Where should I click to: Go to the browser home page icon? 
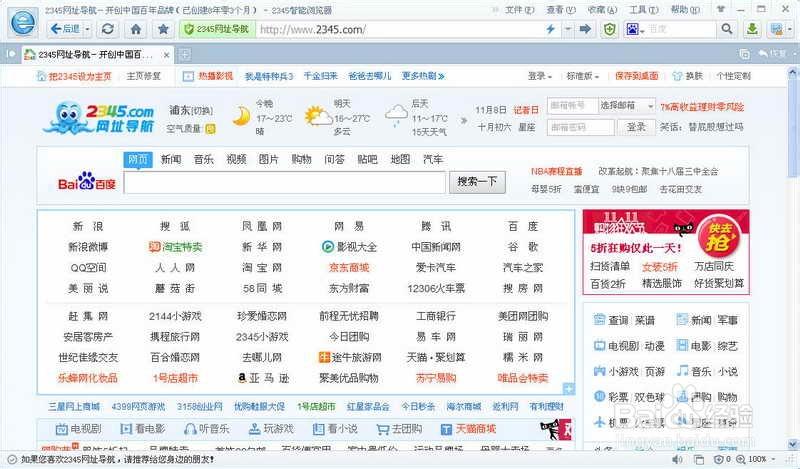[136, 29]
